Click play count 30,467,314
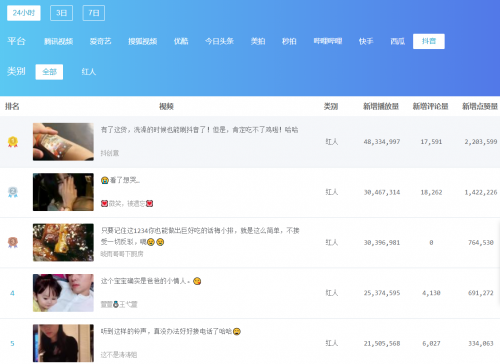The height and width of the screenshot is (364, 500). tap(382, 192)
